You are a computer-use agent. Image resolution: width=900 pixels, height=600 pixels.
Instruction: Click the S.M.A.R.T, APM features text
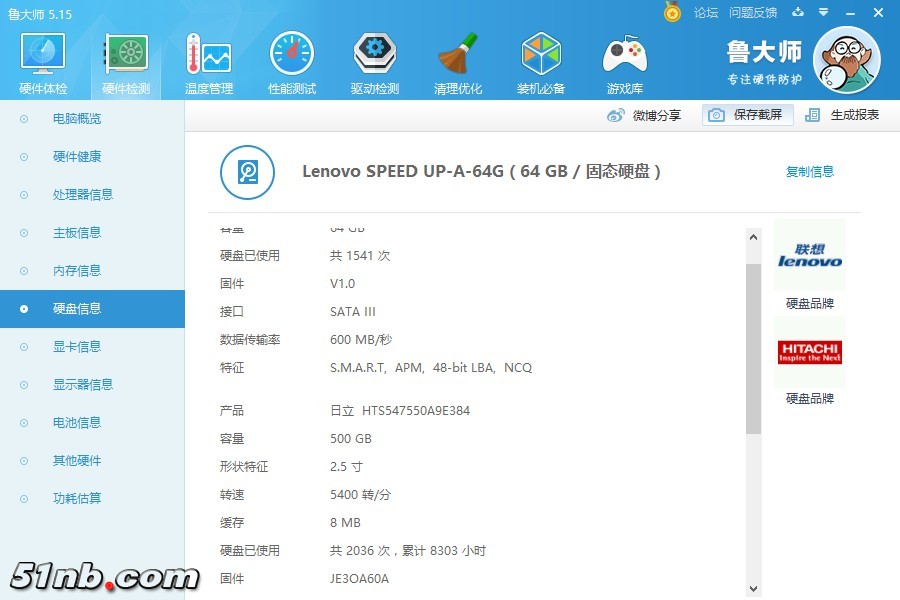coord(431,367)
